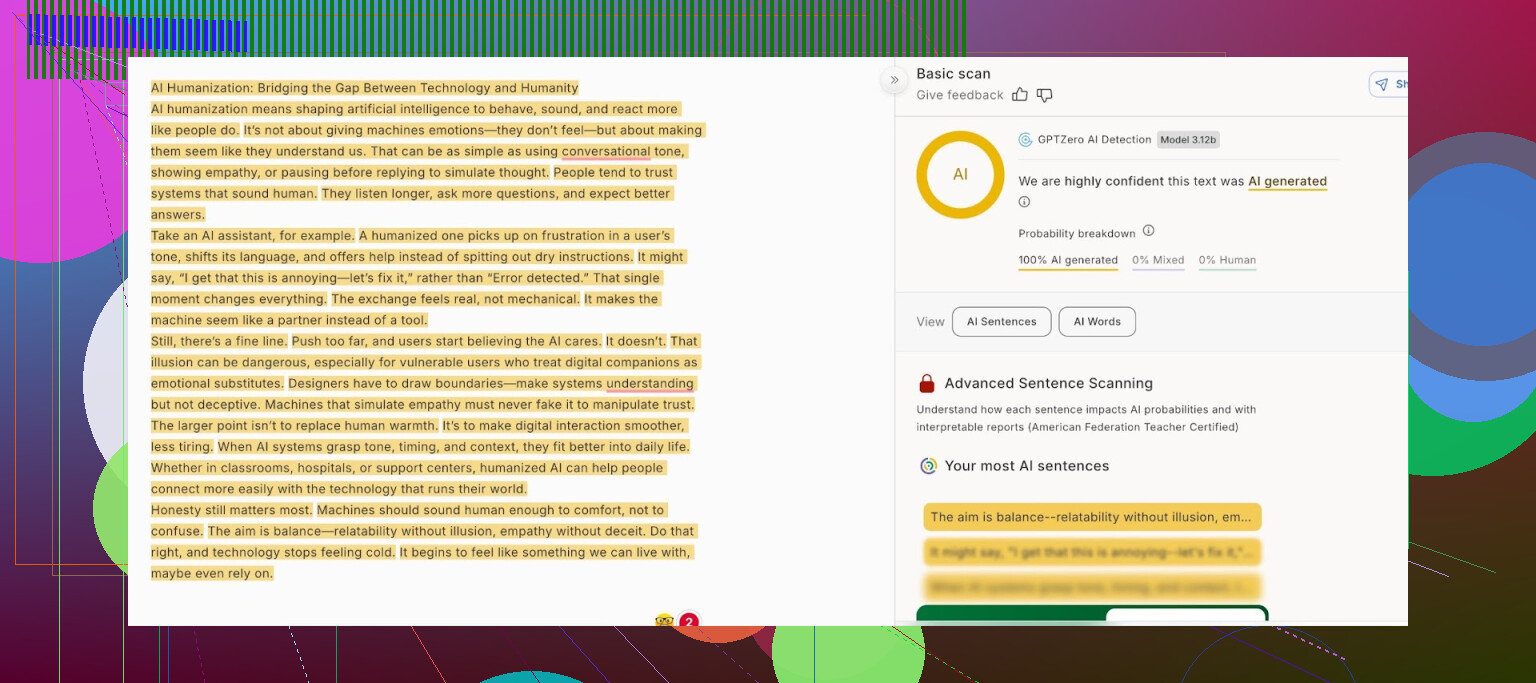Click the Give feedback text
The image size is (1536, 683).
tap(960, 95)
